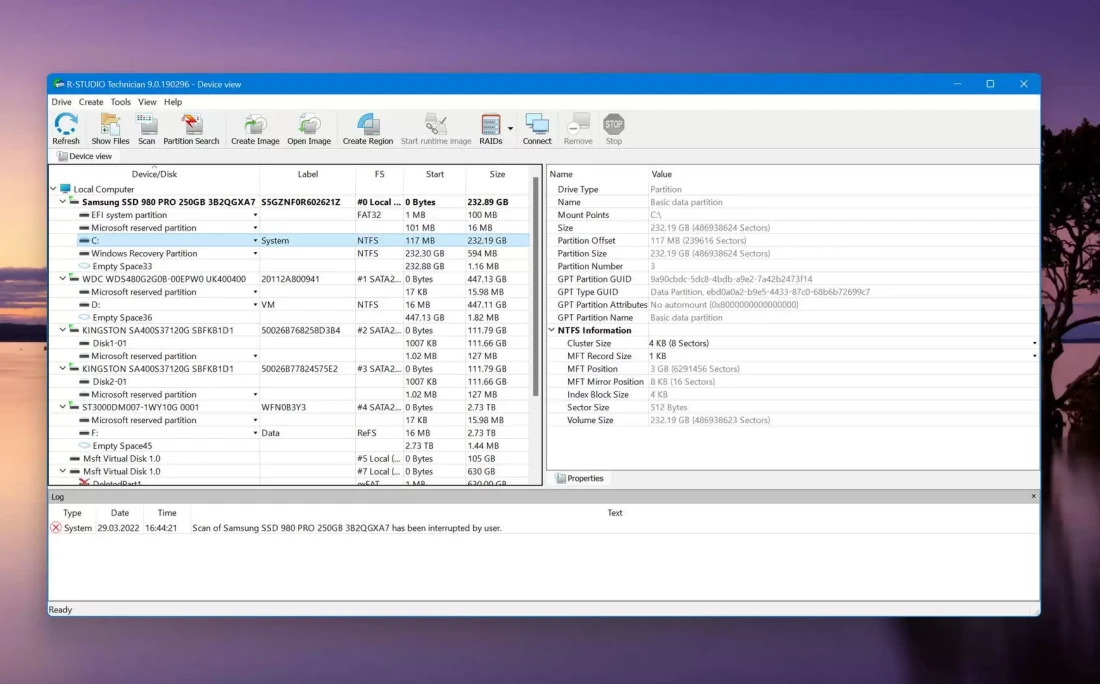The height and width of the screenshot is (684, 1100).
Task: Collapse the NTFS Information section
Action: click(x=552, y=330)
